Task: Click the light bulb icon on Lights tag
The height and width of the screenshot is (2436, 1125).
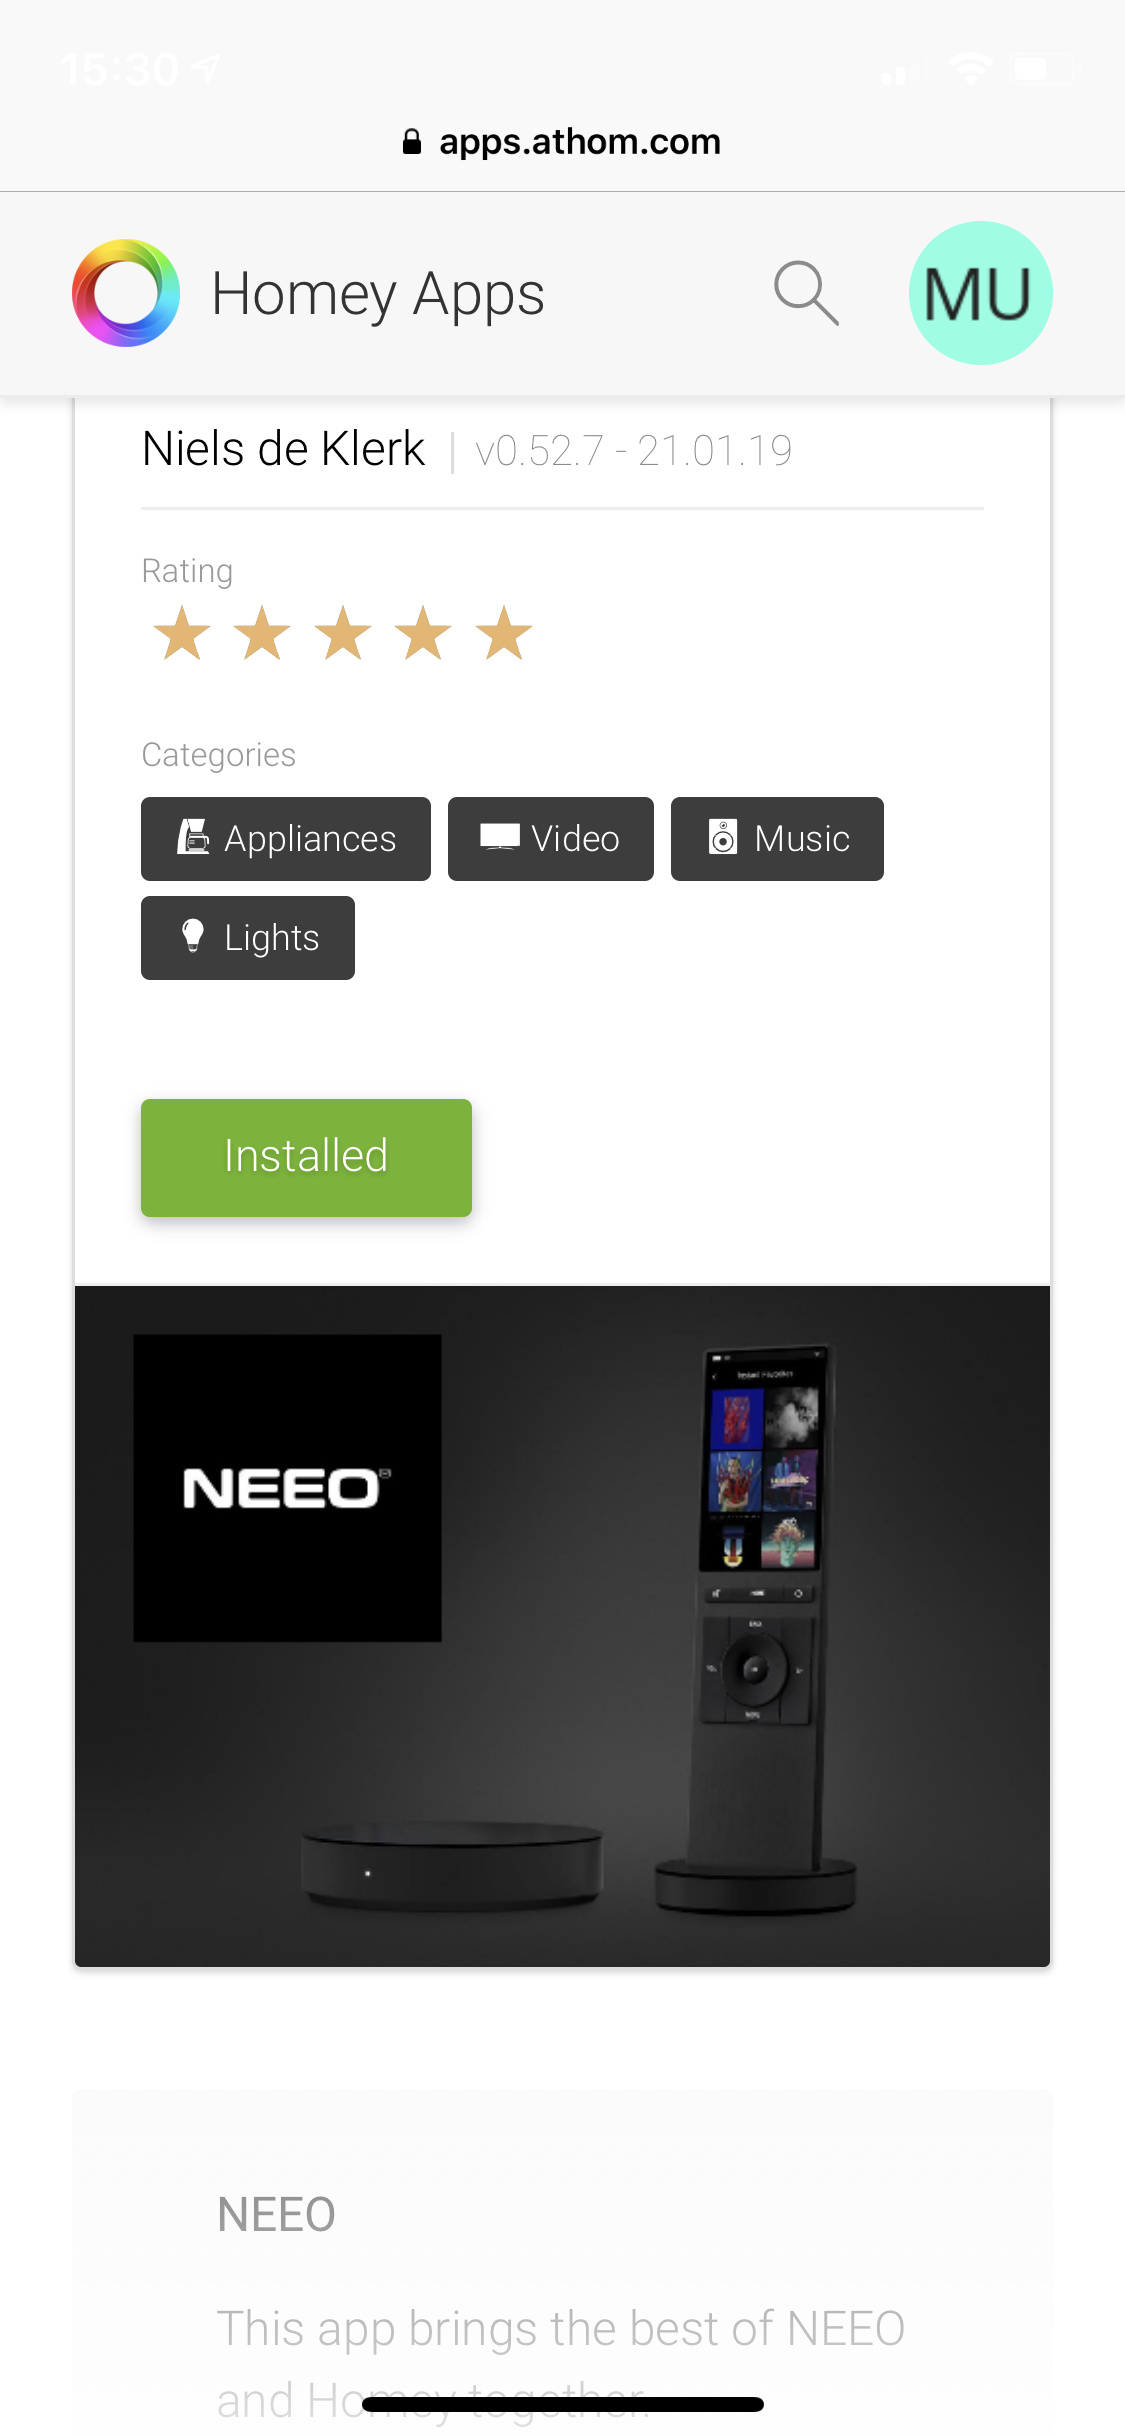Action: 193,936
